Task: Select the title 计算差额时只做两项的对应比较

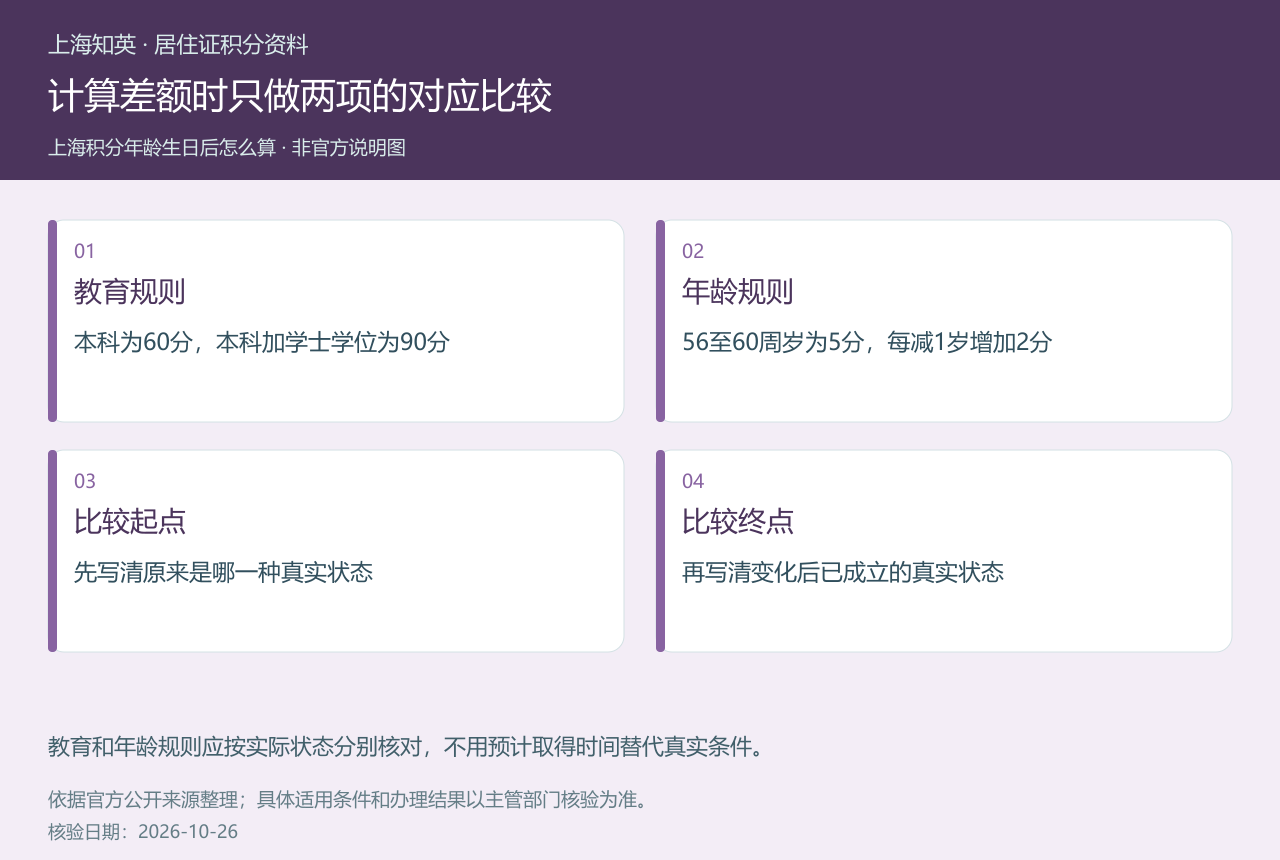Action: [300, 96]
